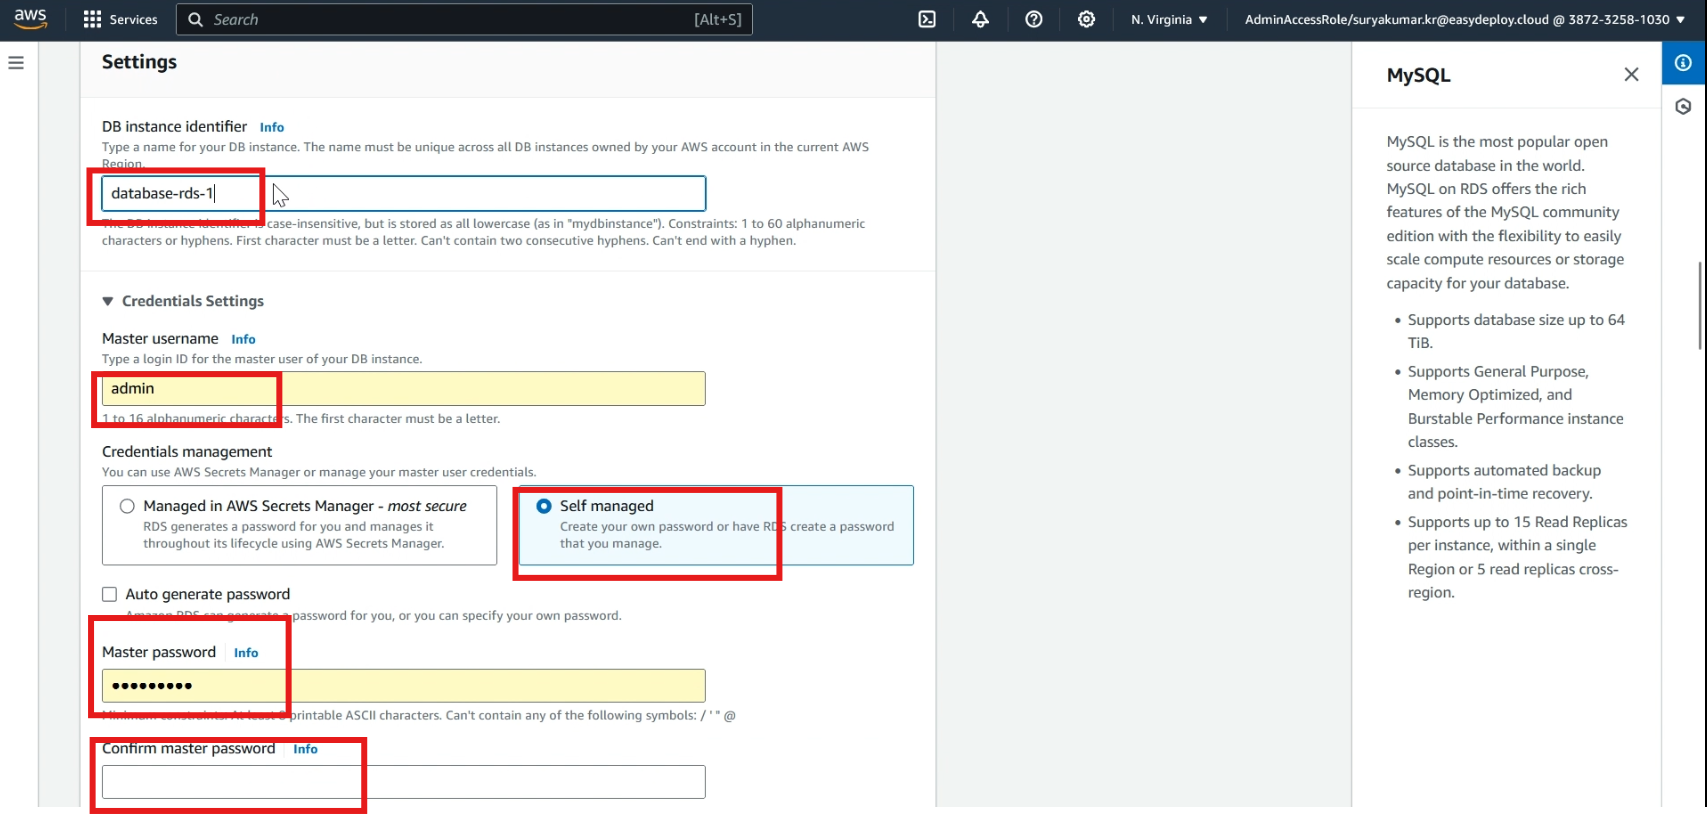The image size is (1707, 814).
Task: Click the AWS search bar
Action: point(464,19)
